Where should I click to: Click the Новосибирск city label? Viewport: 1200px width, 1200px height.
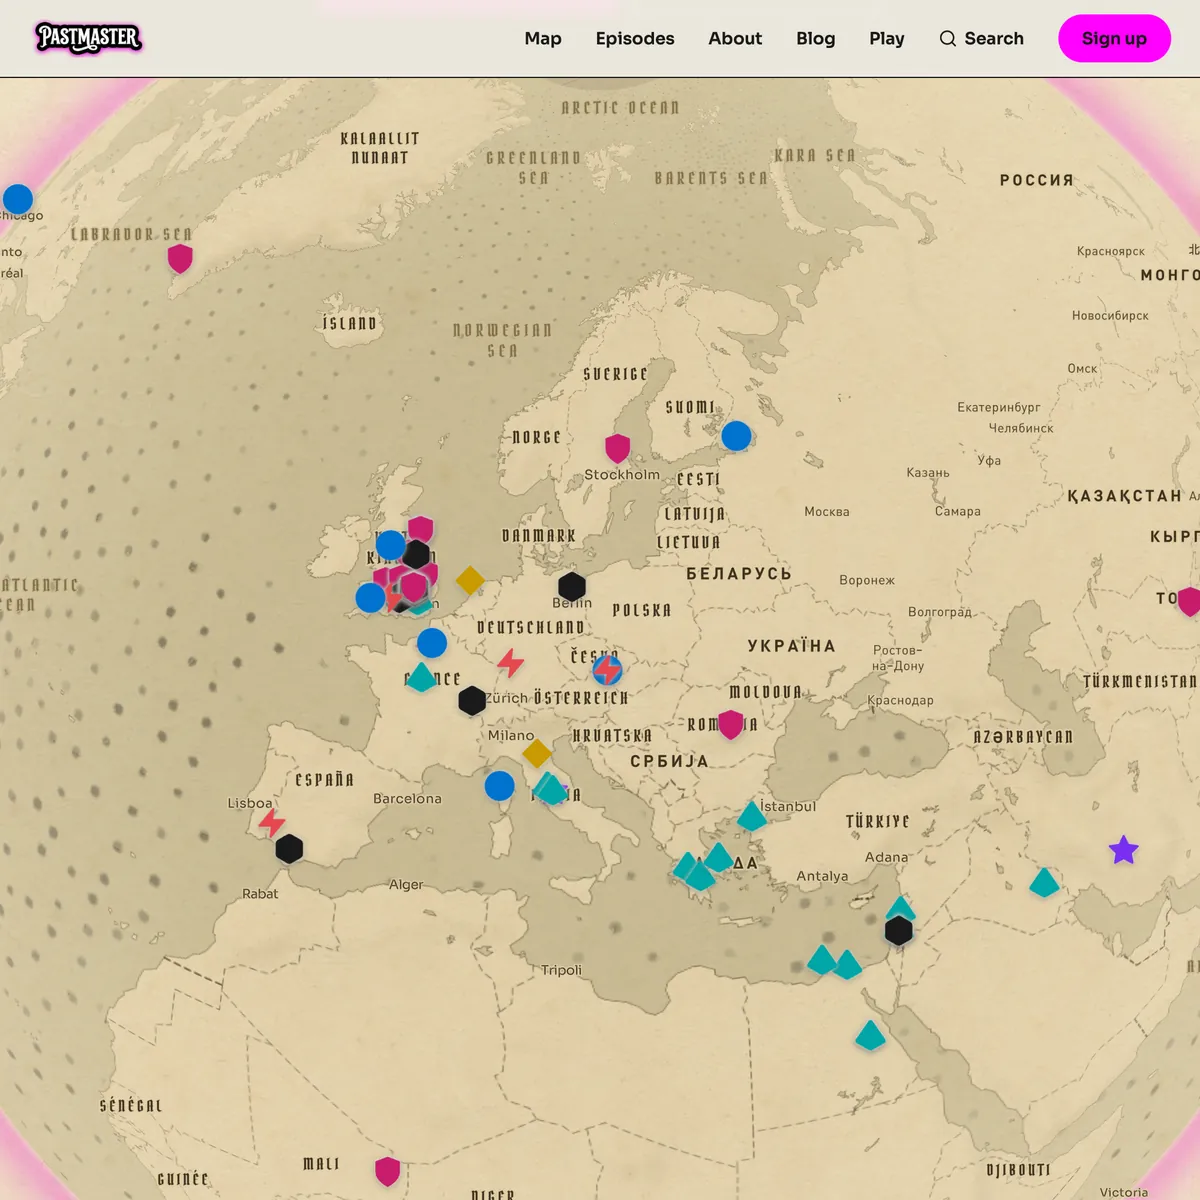pyautogui.click(x=1110, y=316)
